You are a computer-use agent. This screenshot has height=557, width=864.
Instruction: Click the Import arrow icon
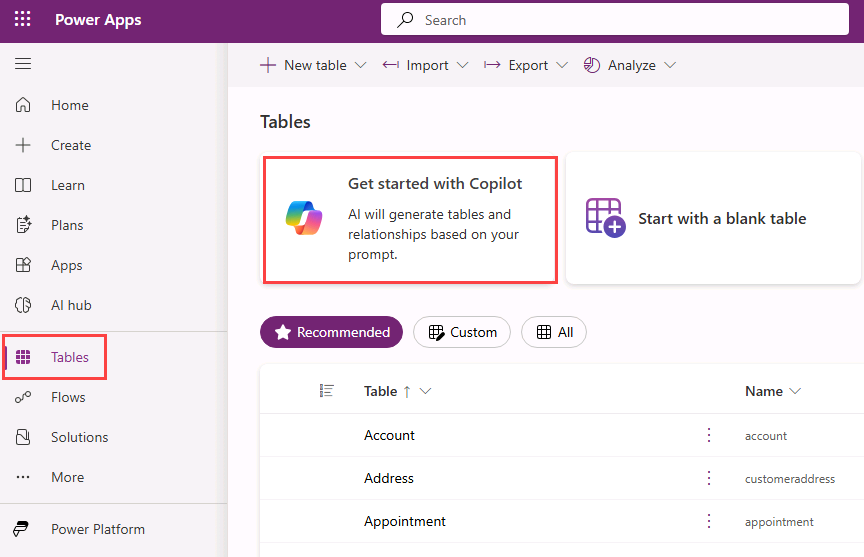[391, 65]
